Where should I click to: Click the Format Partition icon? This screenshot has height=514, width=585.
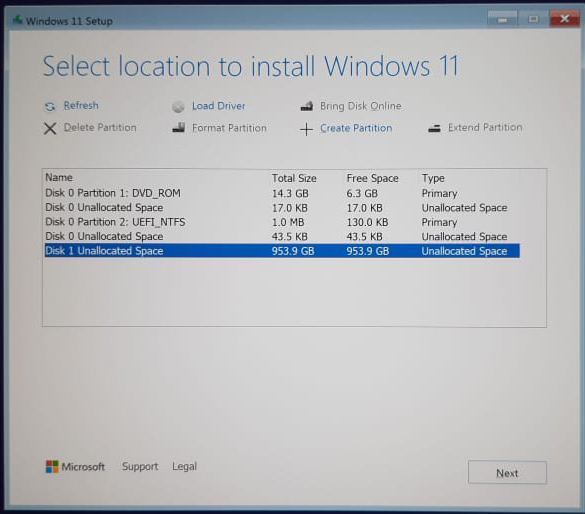click(179, 128)
